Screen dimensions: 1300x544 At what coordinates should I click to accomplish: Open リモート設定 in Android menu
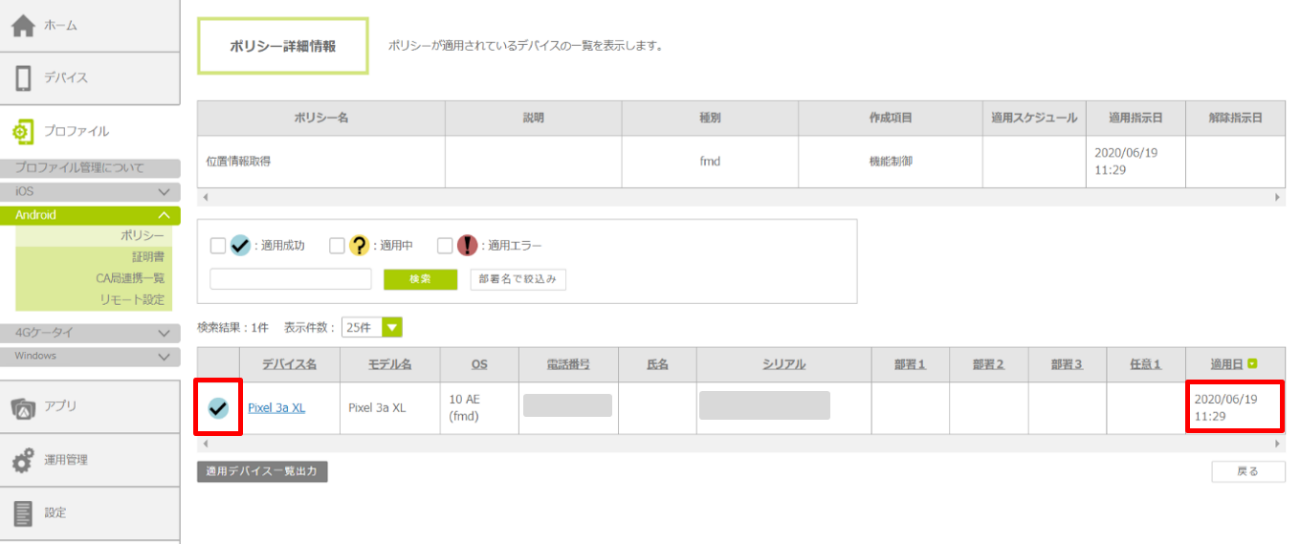coord(131,300)
